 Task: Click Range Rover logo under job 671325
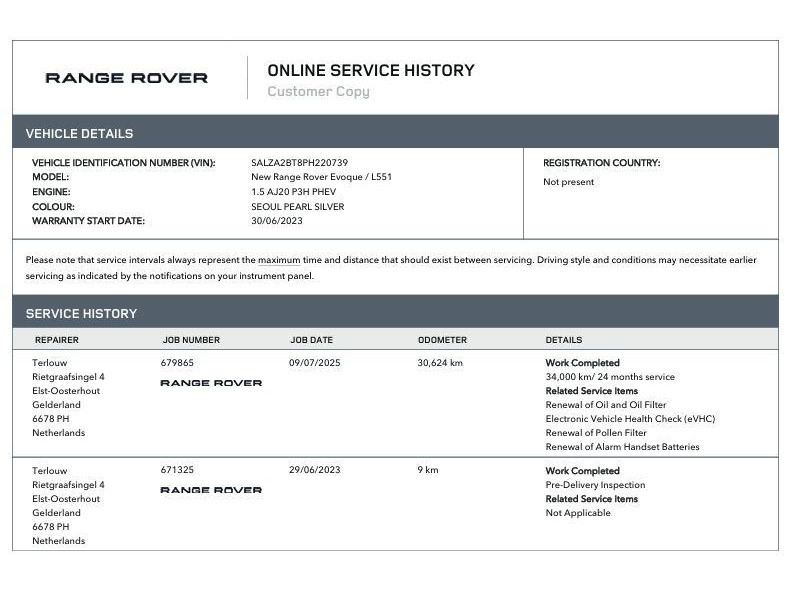pyautogui.click(x=211, y=490)
